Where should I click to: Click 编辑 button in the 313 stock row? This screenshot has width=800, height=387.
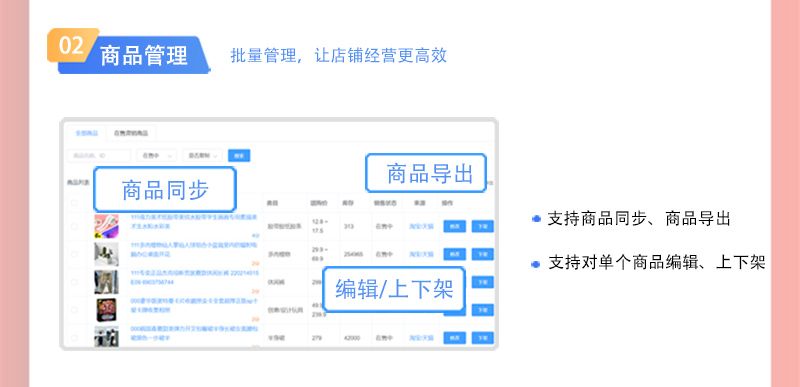pos(455,226)
